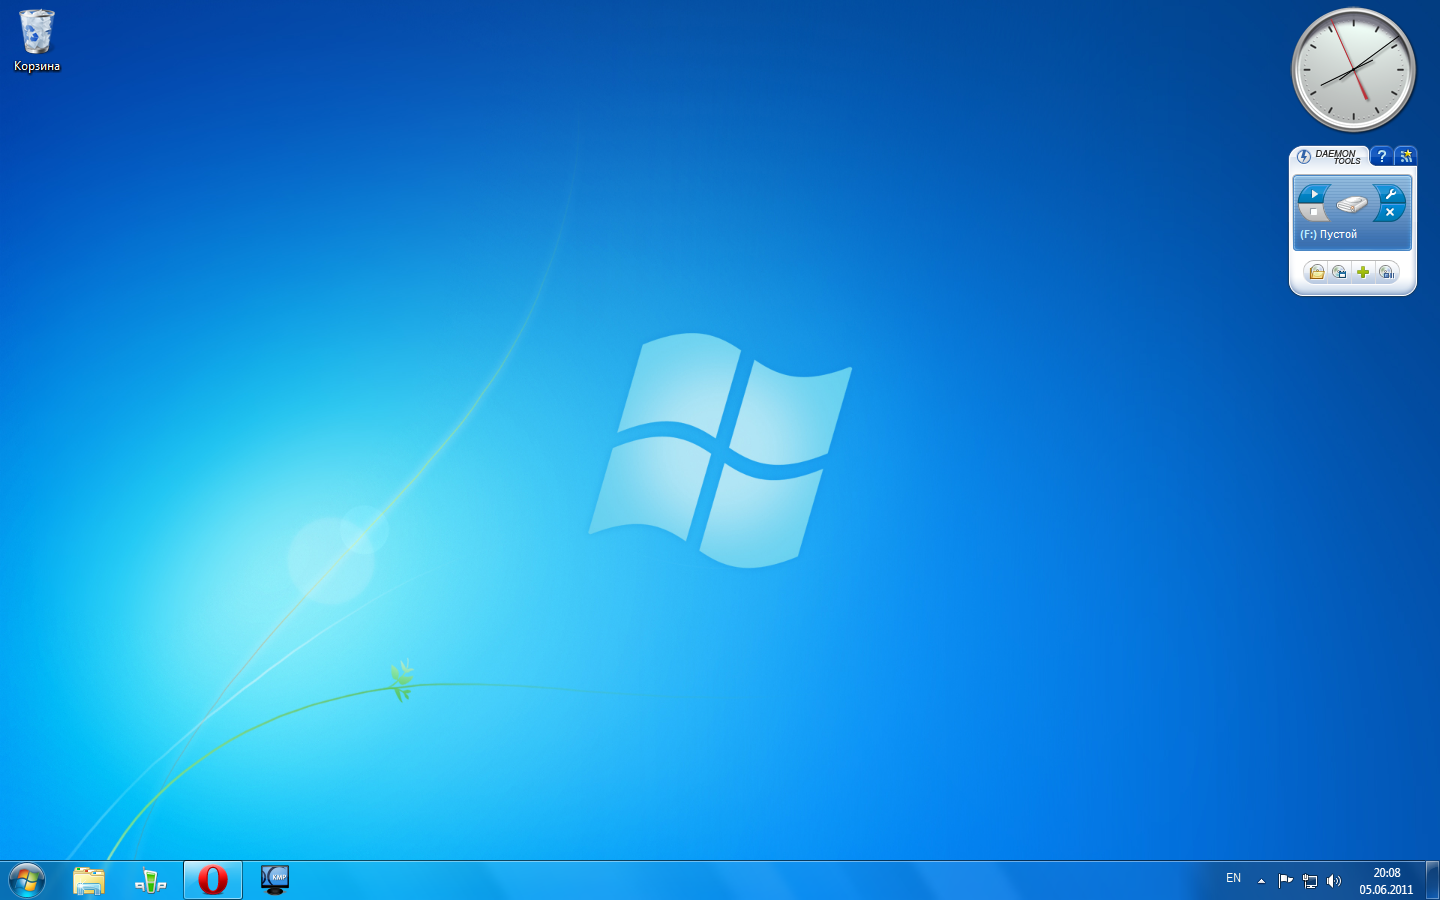
Task: Mount image with the play button
Action: point(1313,194)
